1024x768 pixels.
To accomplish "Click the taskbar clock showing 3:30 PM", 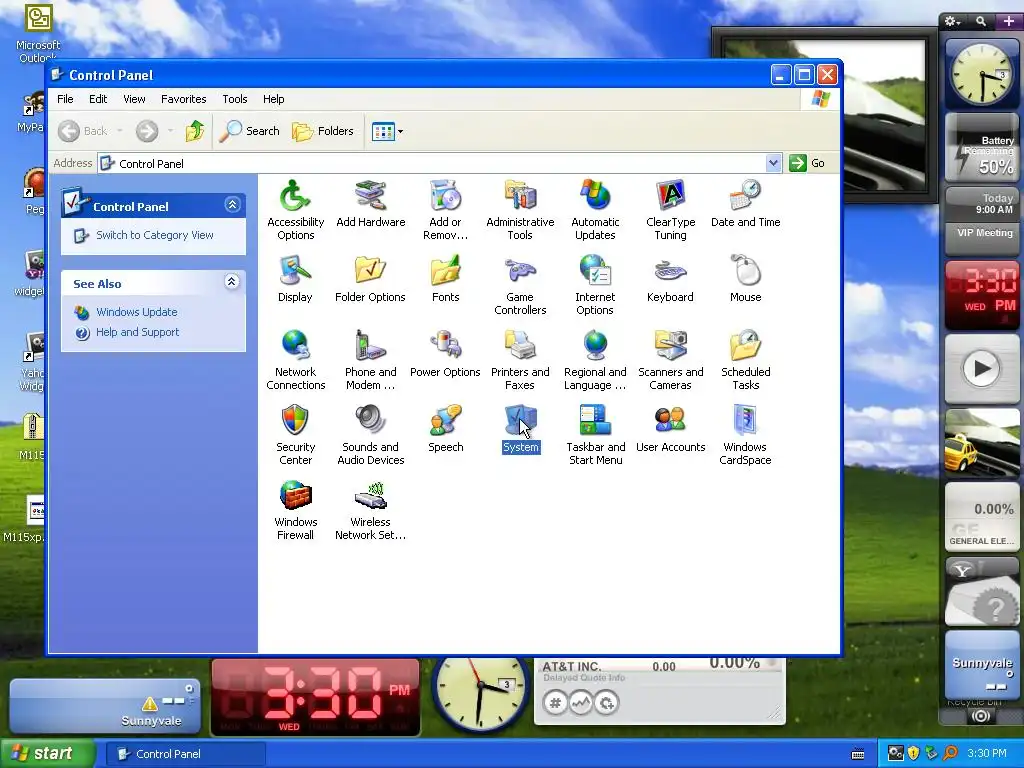I will tap(987, 754).
